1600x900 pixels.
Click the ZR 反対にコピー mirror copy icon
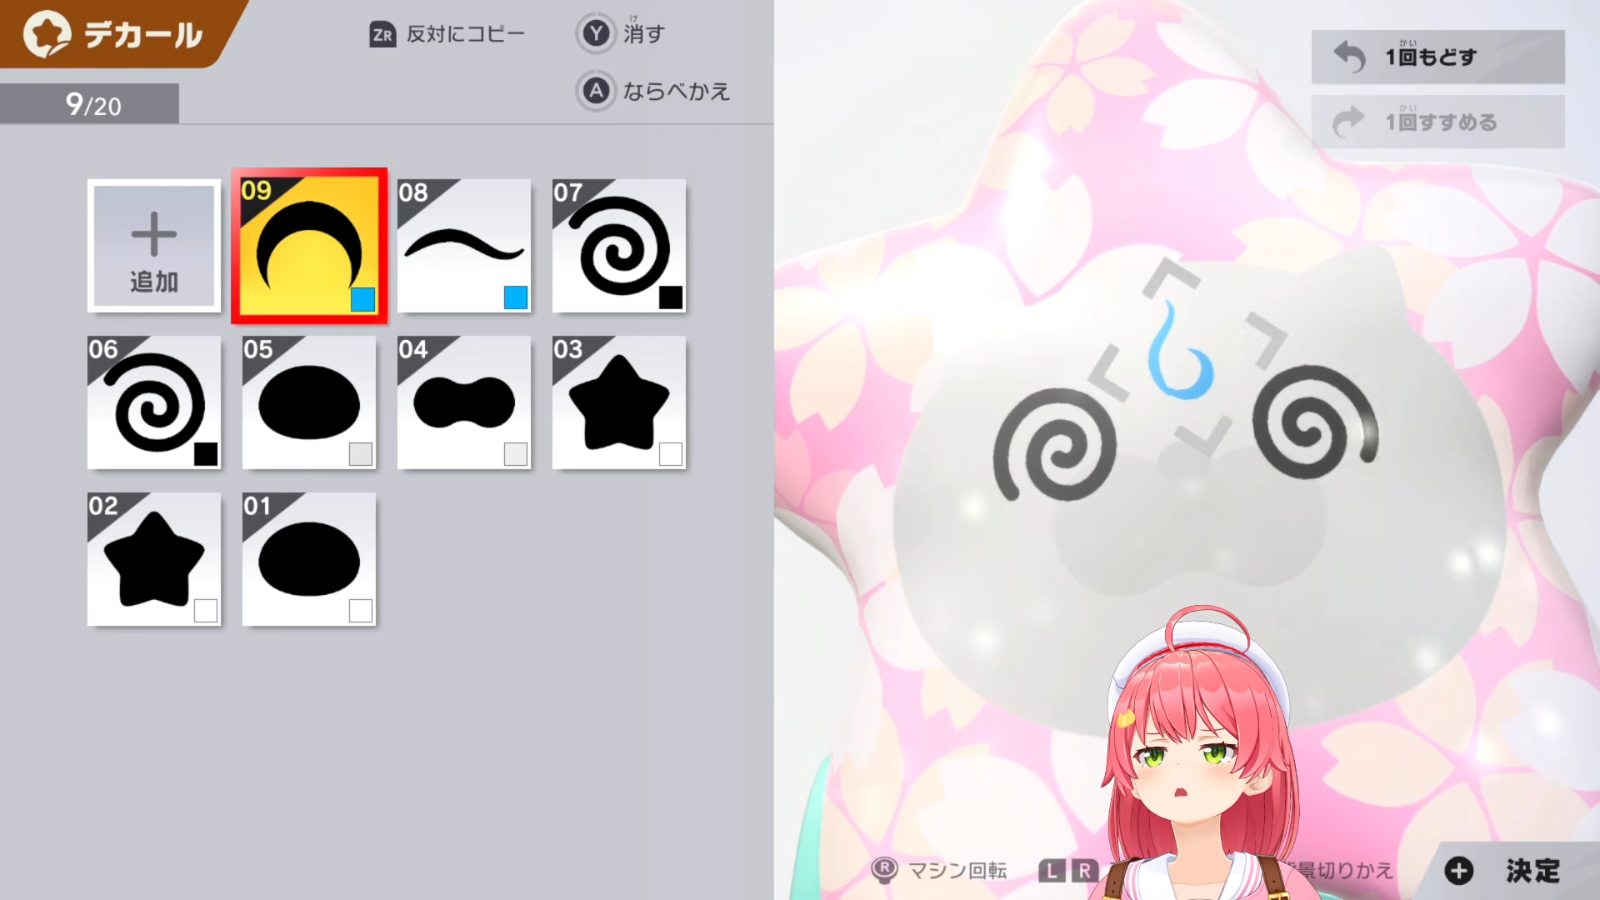(x=383, y=35)
